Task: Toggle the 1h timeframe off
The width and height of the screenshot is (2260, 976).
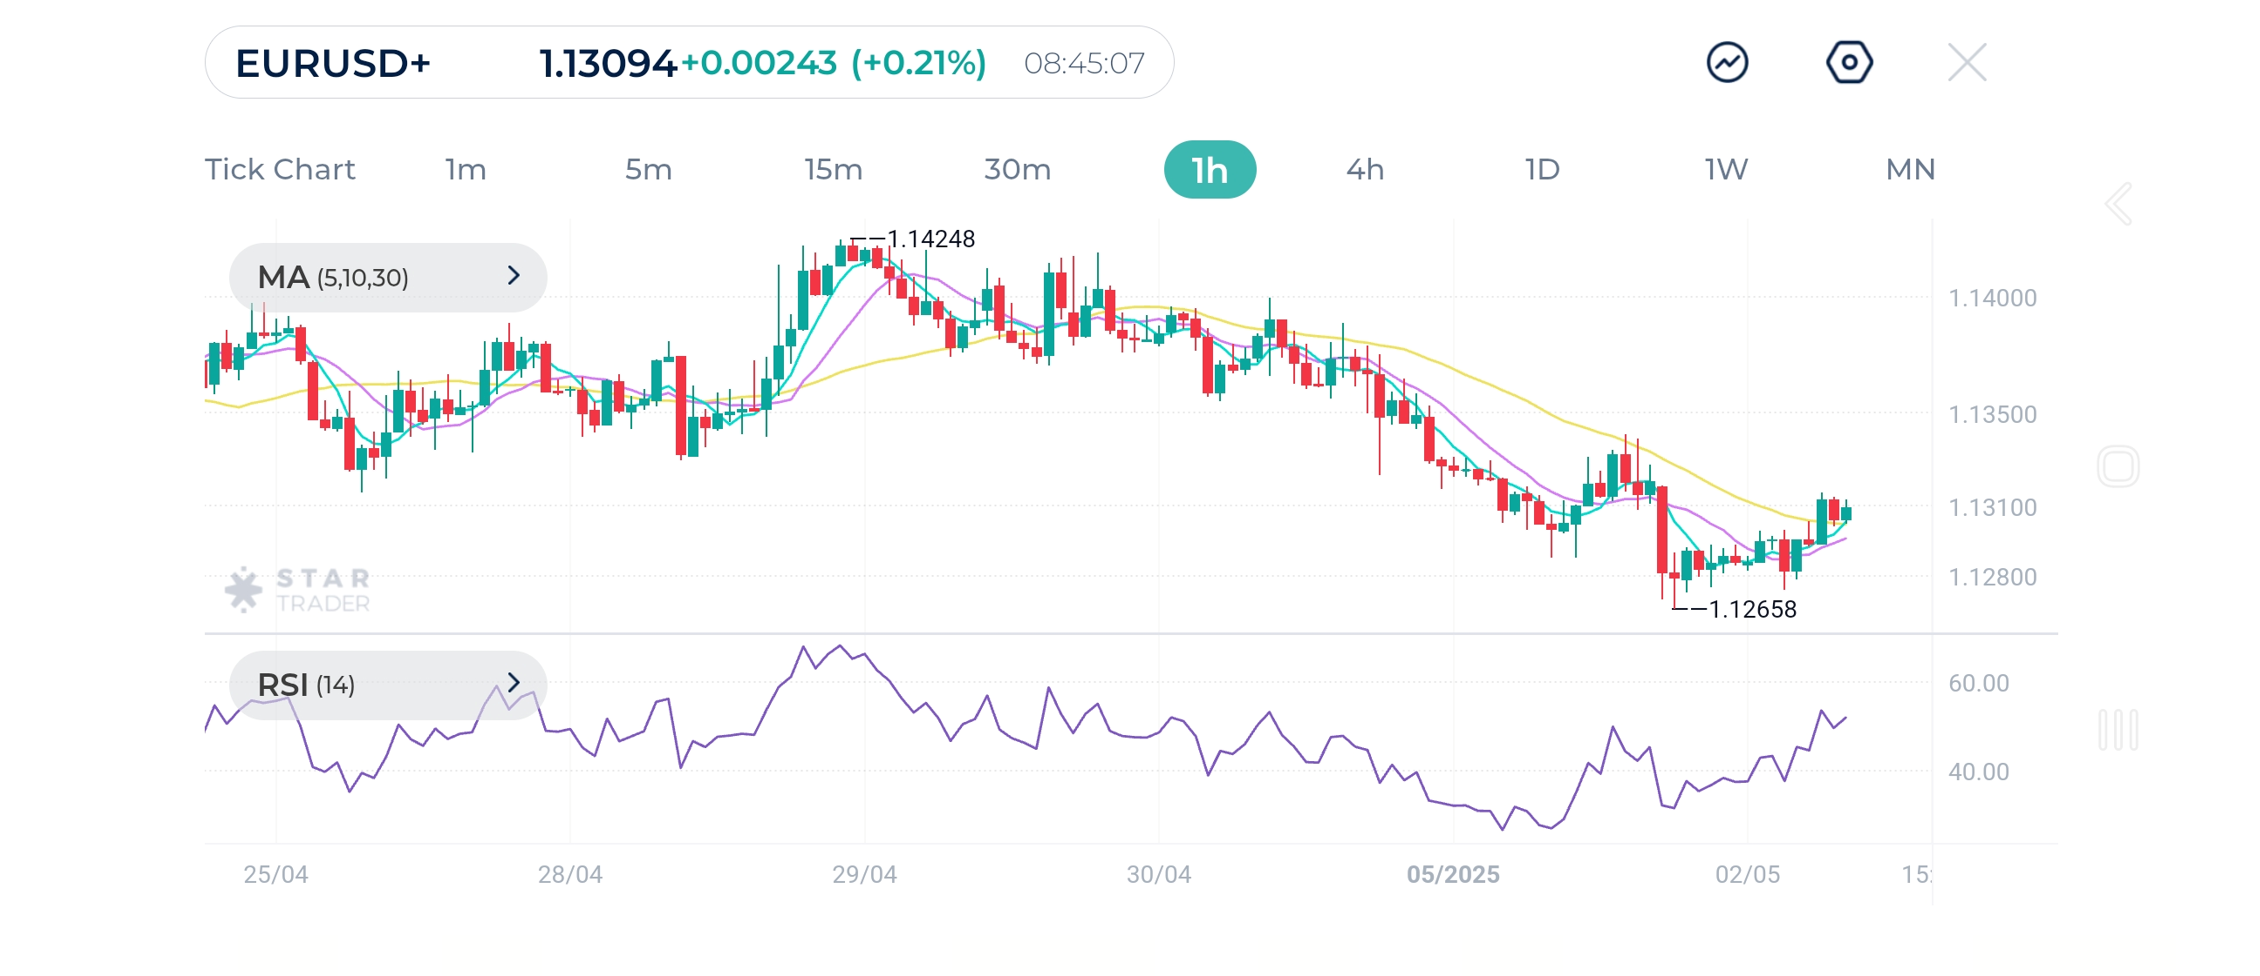Action: (x=1210, y=170)
